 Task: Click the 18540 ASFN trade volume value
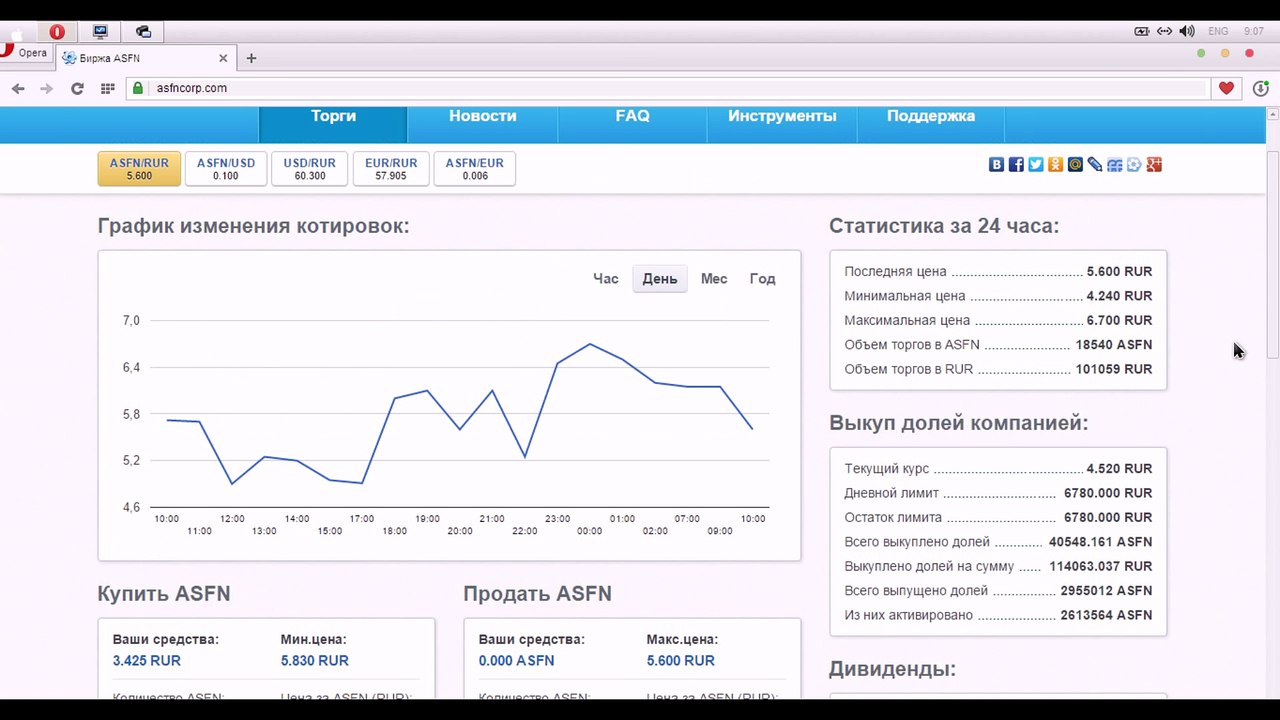(x=1114, y=345)
